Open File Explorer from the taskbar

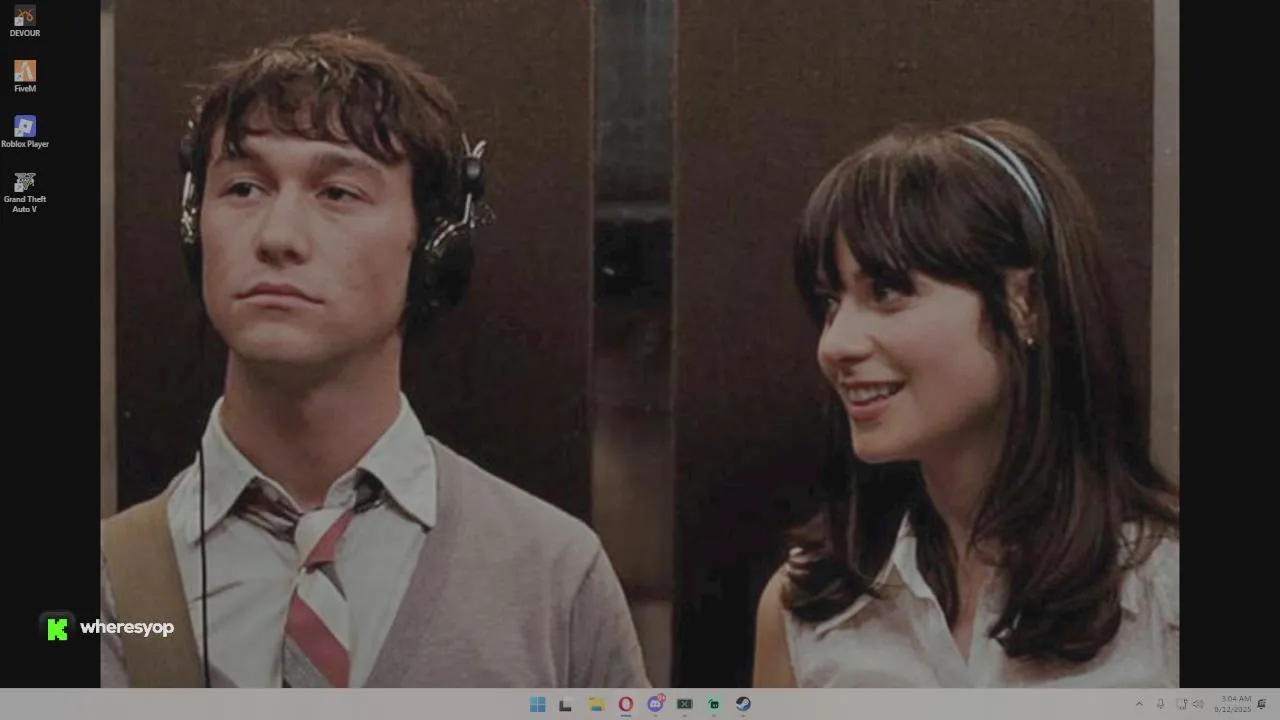pos(596,704)
